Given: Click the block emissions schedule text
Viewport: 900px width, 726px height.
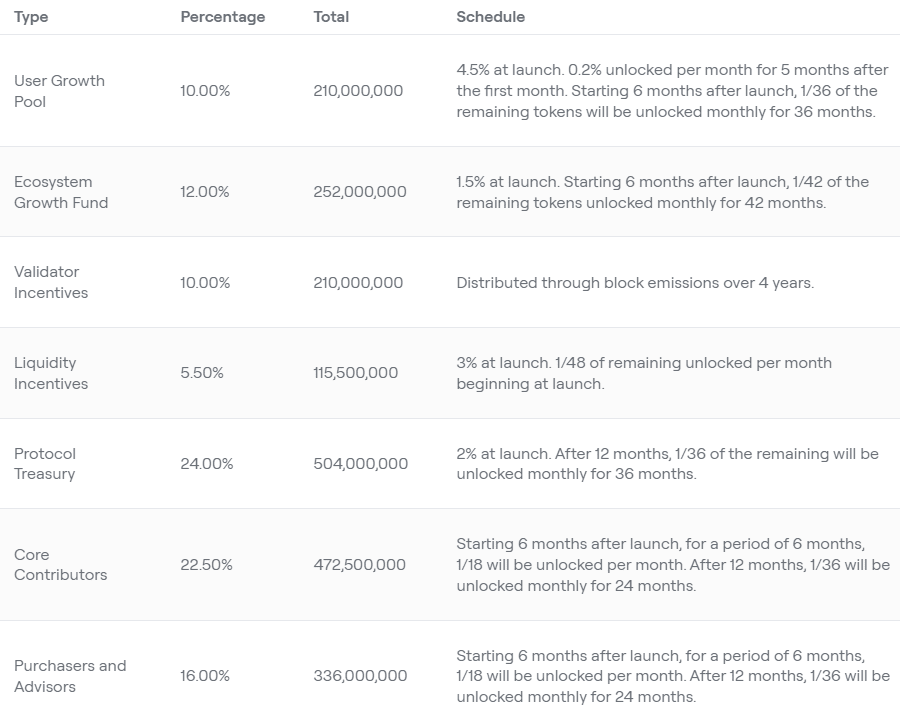Looking at the screenshot, I should coord(635,283).
